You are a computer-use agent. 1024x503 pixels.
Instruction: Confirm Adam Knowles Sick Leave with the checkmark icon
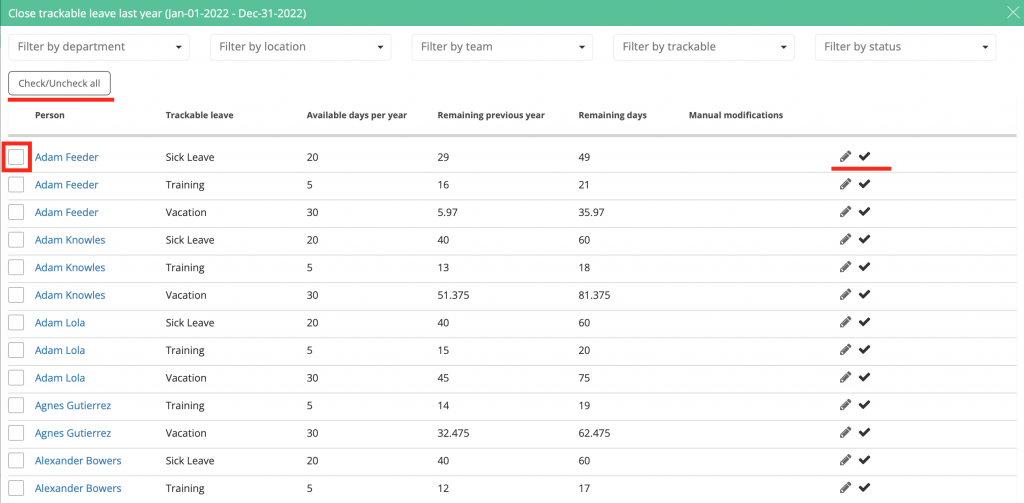(x=865, y=239)
